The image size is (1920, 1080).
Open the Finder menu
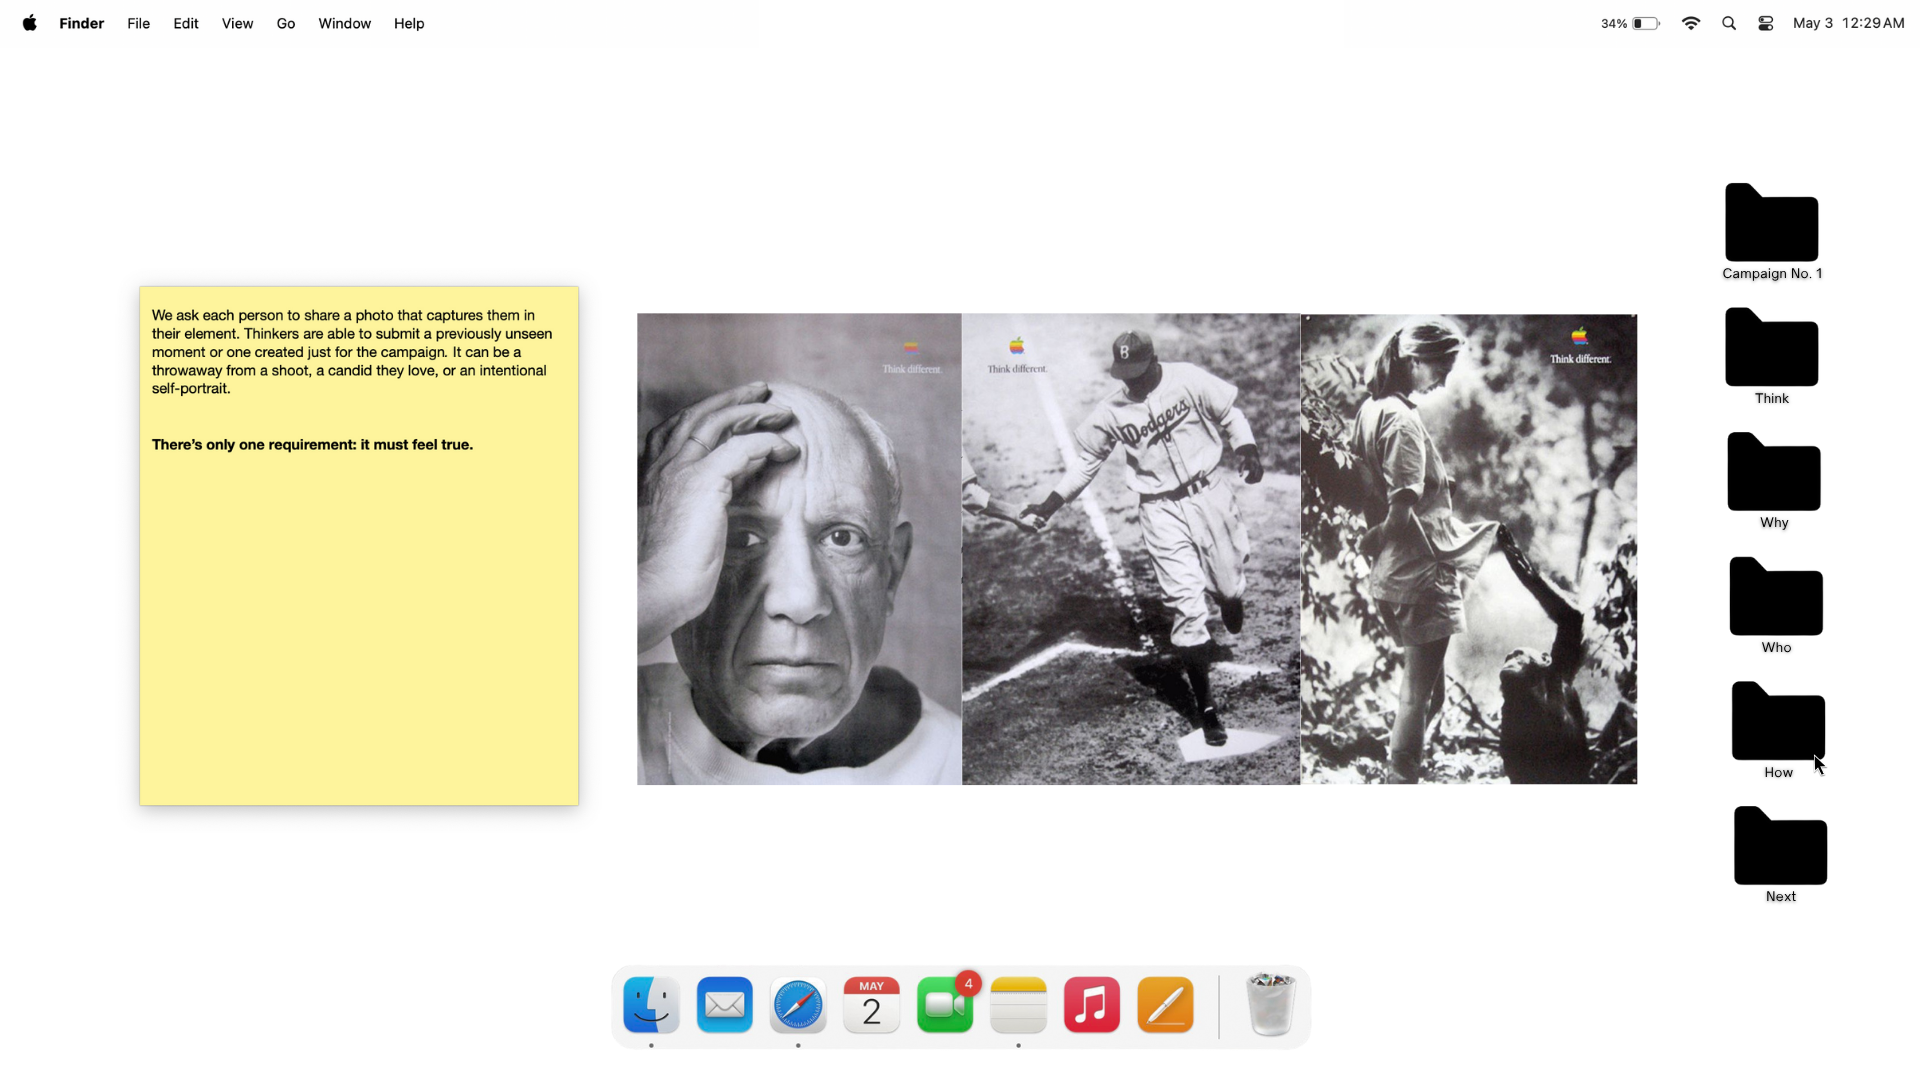[82, 23]
